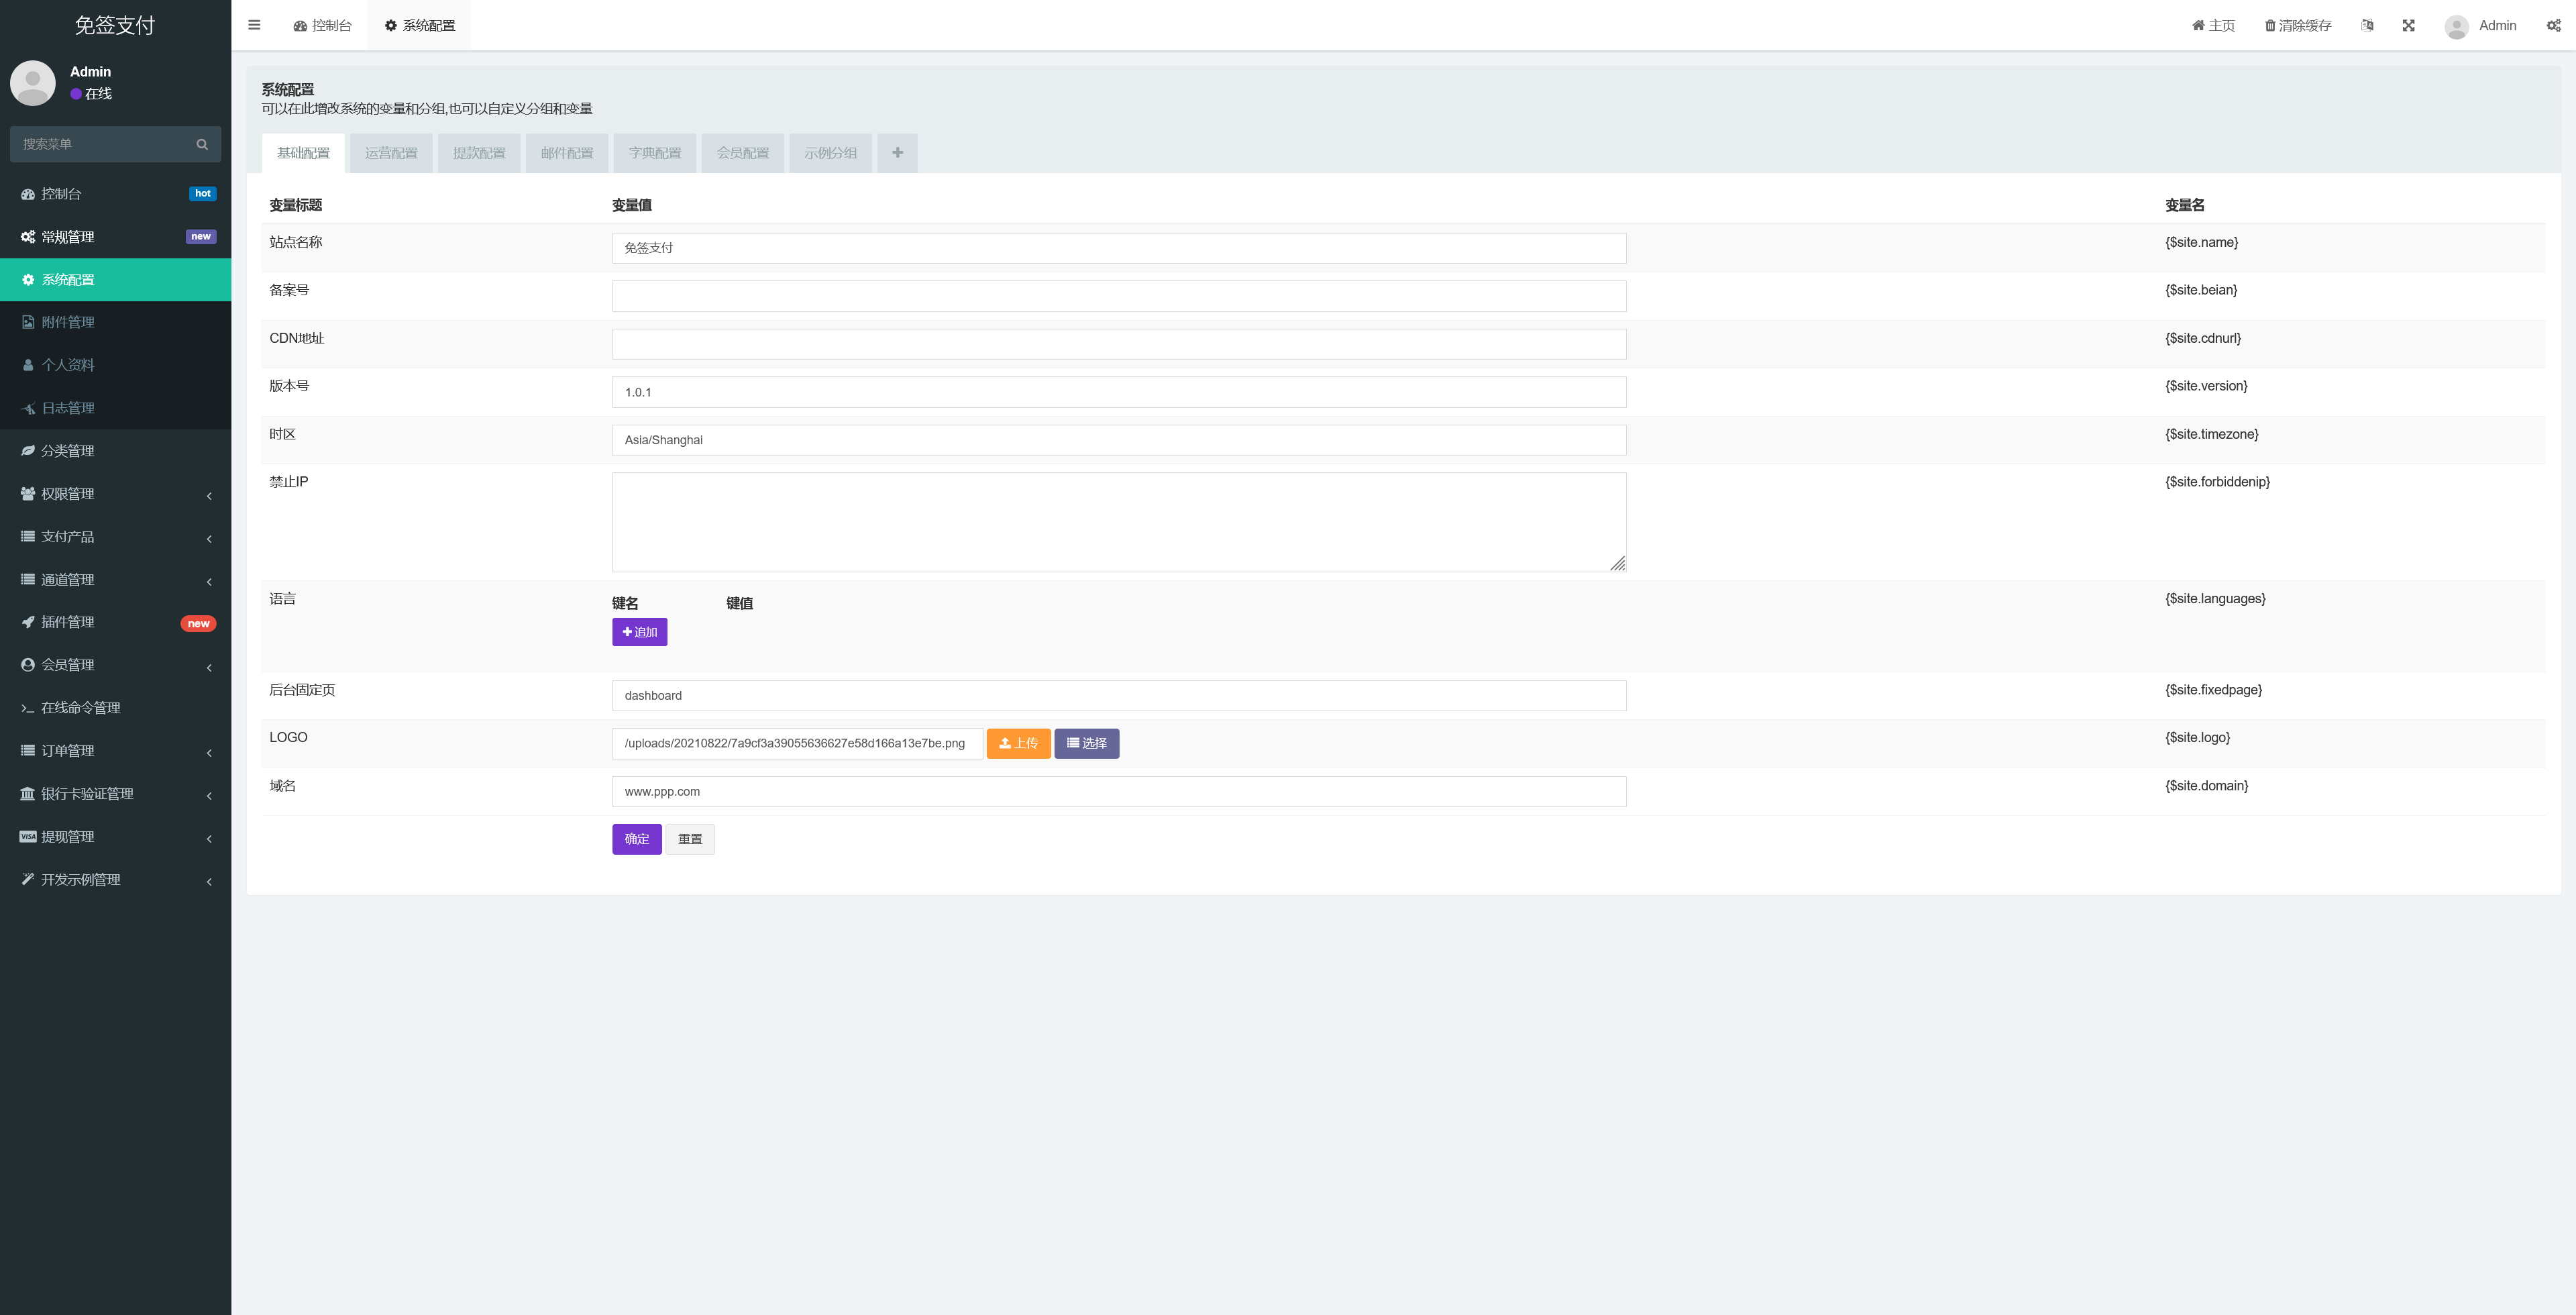The height and width of the screenshot is (1315, 2576).
Task: Switch to the 会员配置 tab
Action: 743,153
